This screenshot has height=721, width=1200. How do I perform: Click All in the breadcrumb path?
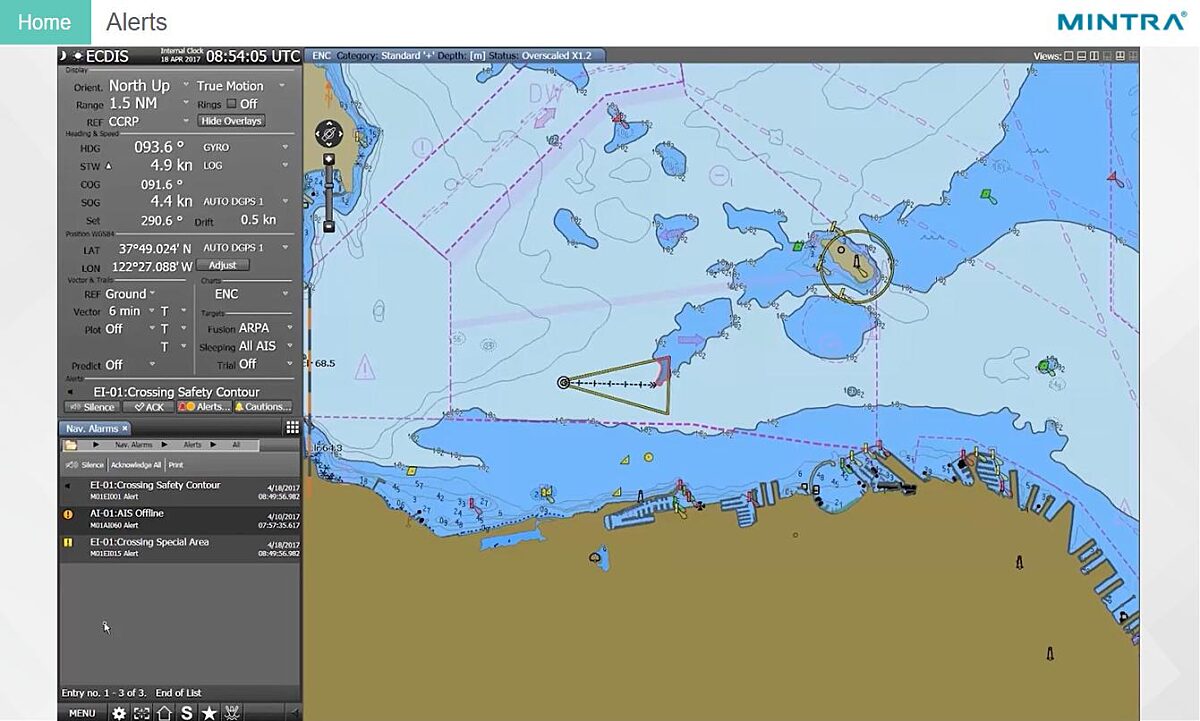pos(236,444)
